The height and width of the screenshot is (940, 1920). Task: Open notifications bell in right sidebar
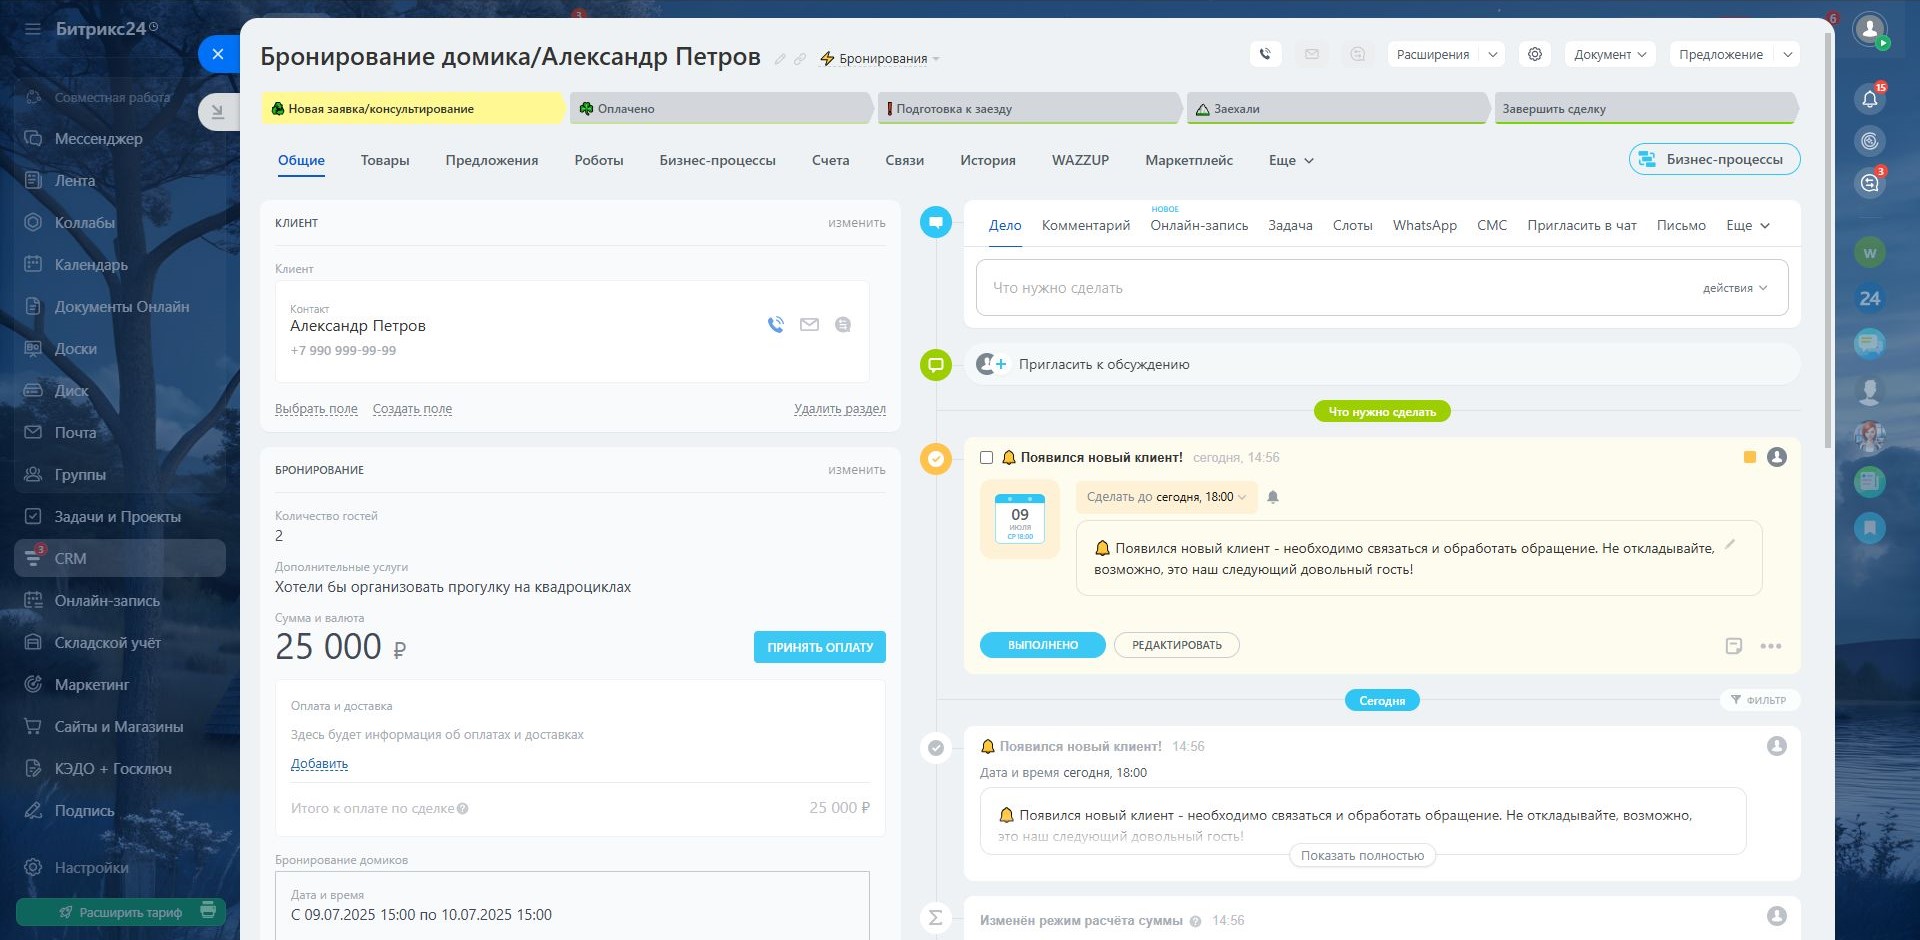coord(1869,98)
